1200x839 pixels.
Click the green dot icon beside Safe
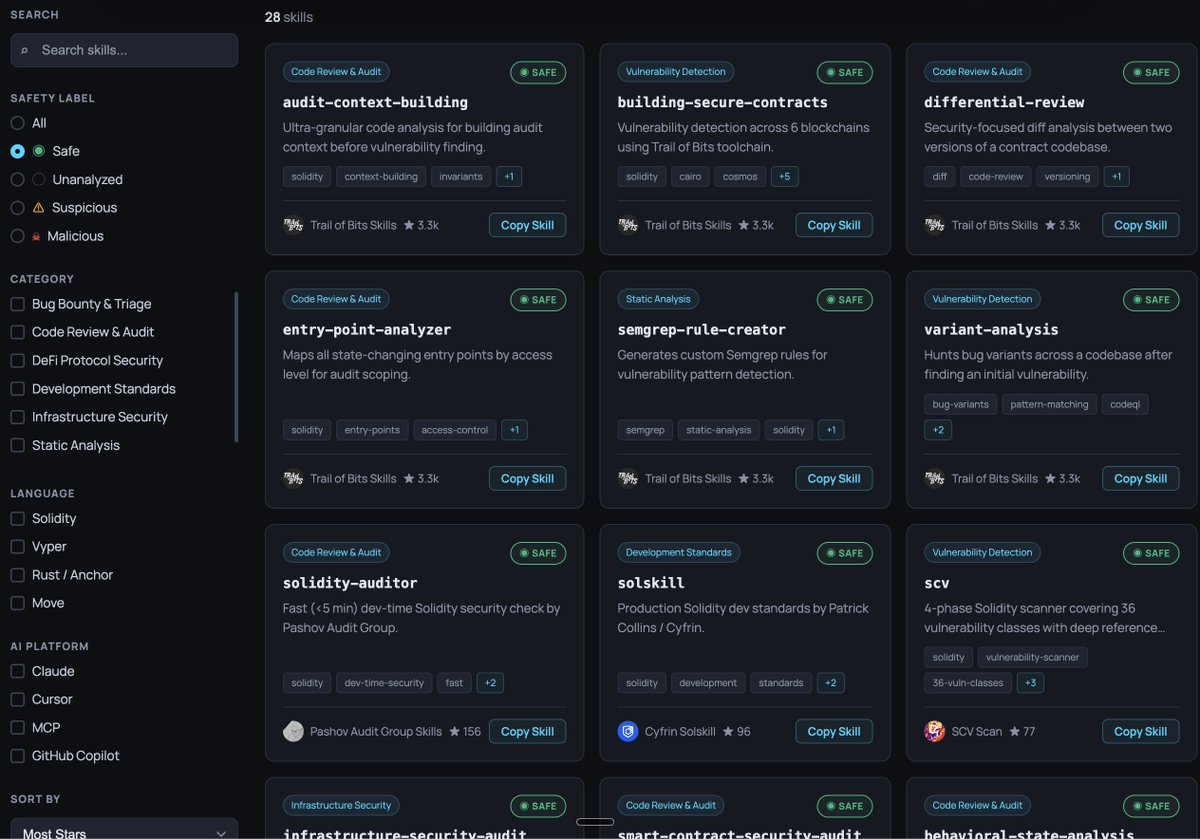click(x=39, y=151)
